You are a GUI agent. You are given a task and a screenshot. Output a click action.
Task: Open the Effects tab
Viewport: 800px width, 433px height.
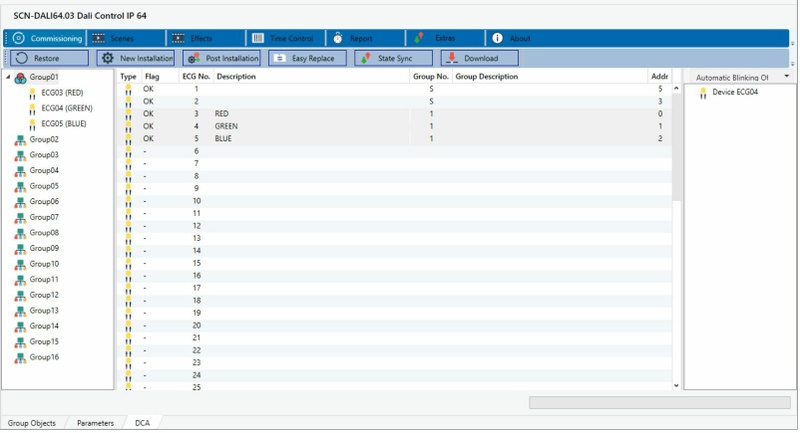pos(206,38)
